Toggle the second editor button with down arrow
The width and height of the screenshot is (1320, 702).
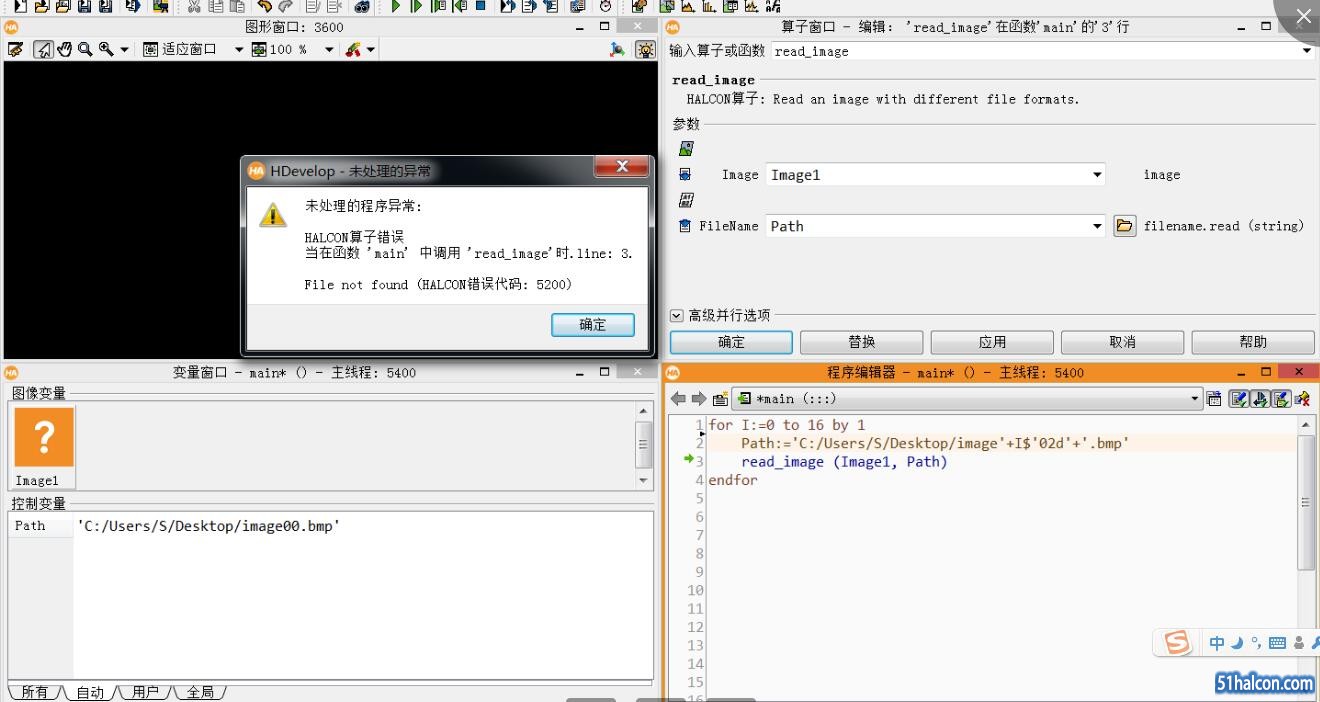[x=1259, y=399]
